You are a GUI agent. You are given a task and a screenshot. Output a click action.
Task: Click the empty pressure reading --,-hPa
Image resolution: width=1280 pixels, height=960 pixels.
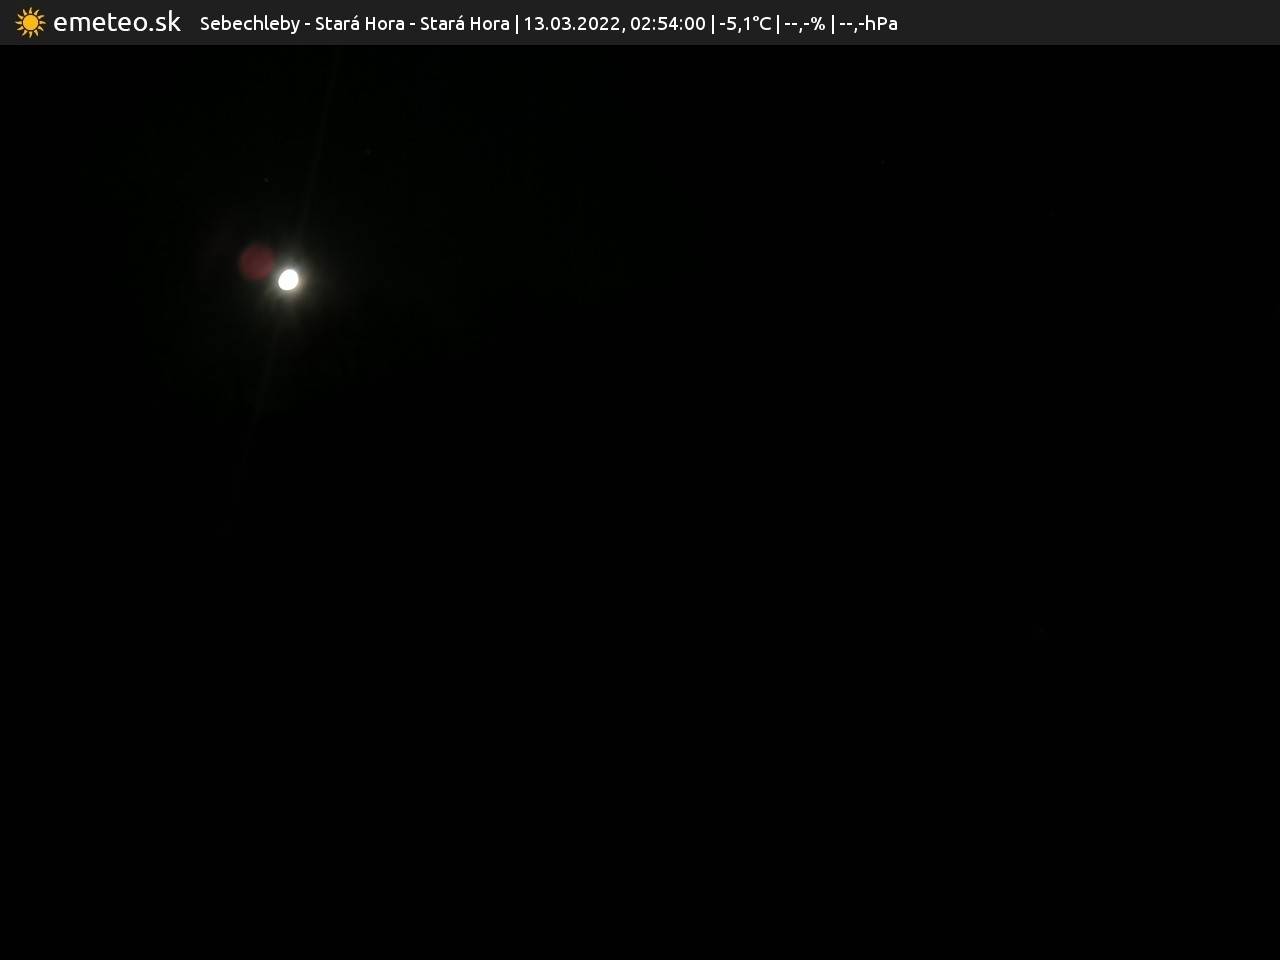[868, 24]
